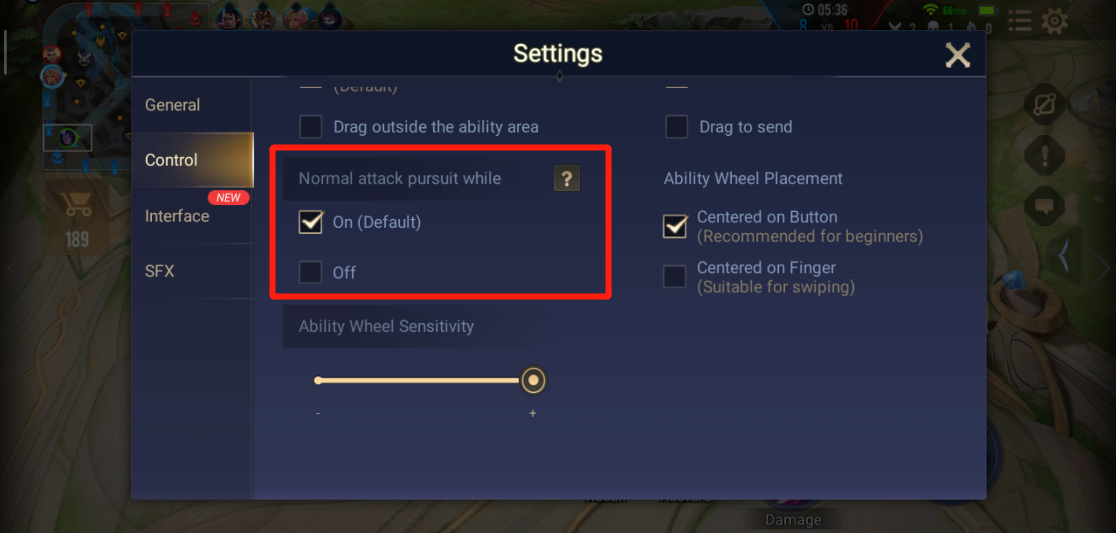Tap the attack signal hexagon icon

1044,106
